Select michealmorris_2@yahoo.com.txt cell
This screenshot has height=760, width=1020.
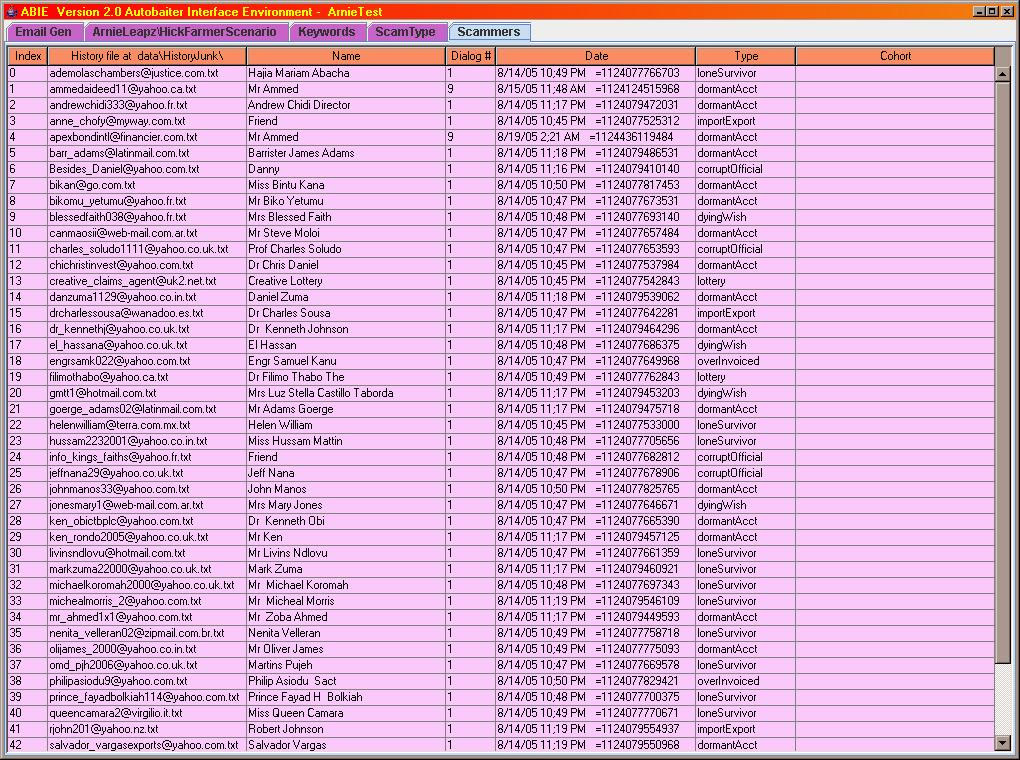[147, 601]
